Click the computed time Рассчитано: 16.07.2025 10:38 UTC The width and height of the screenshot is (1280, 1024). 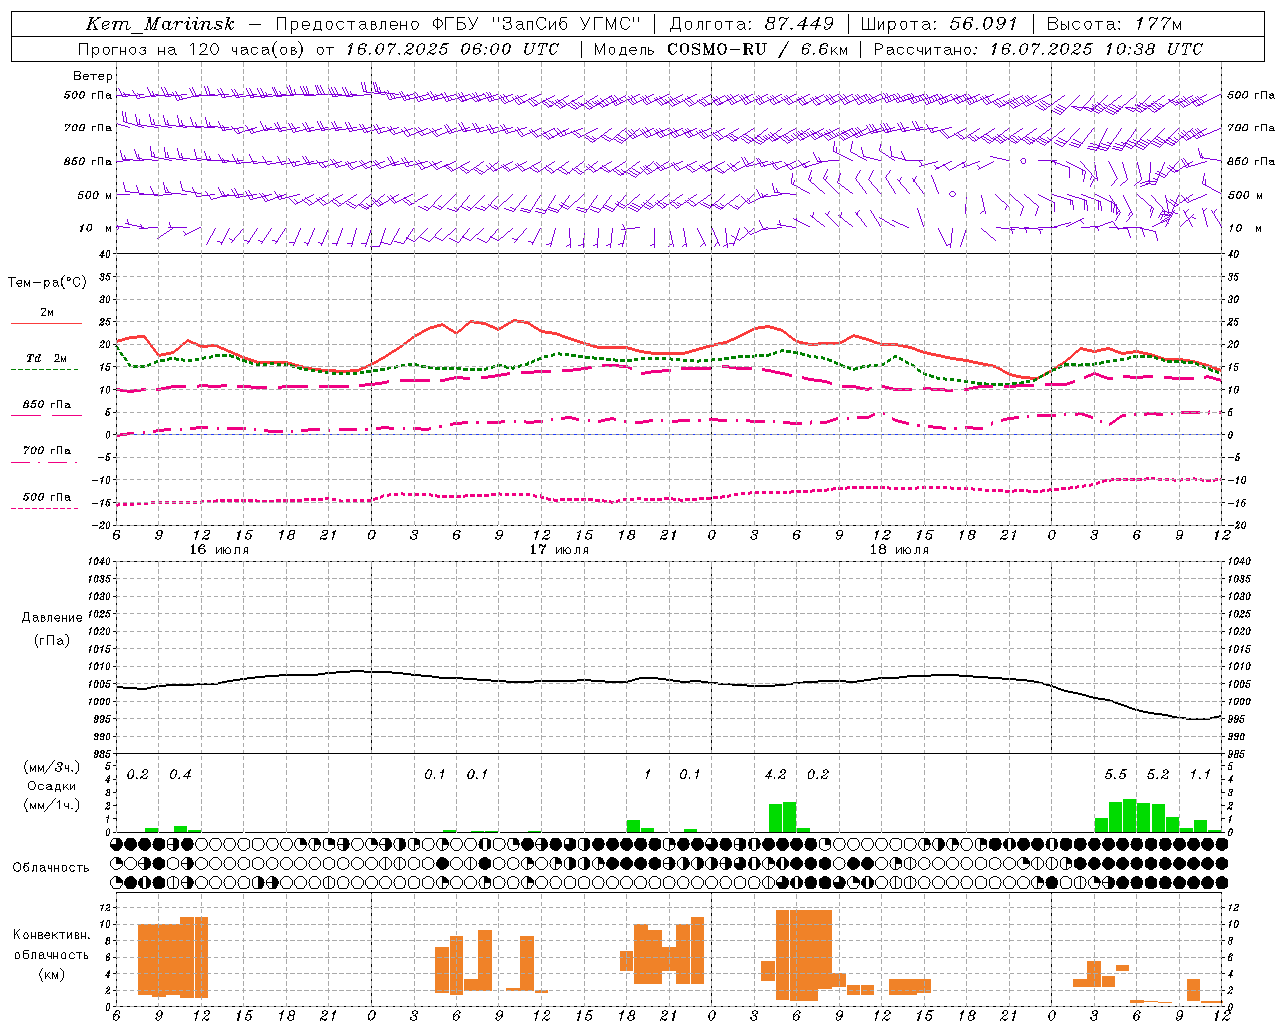pos(1038,48)
